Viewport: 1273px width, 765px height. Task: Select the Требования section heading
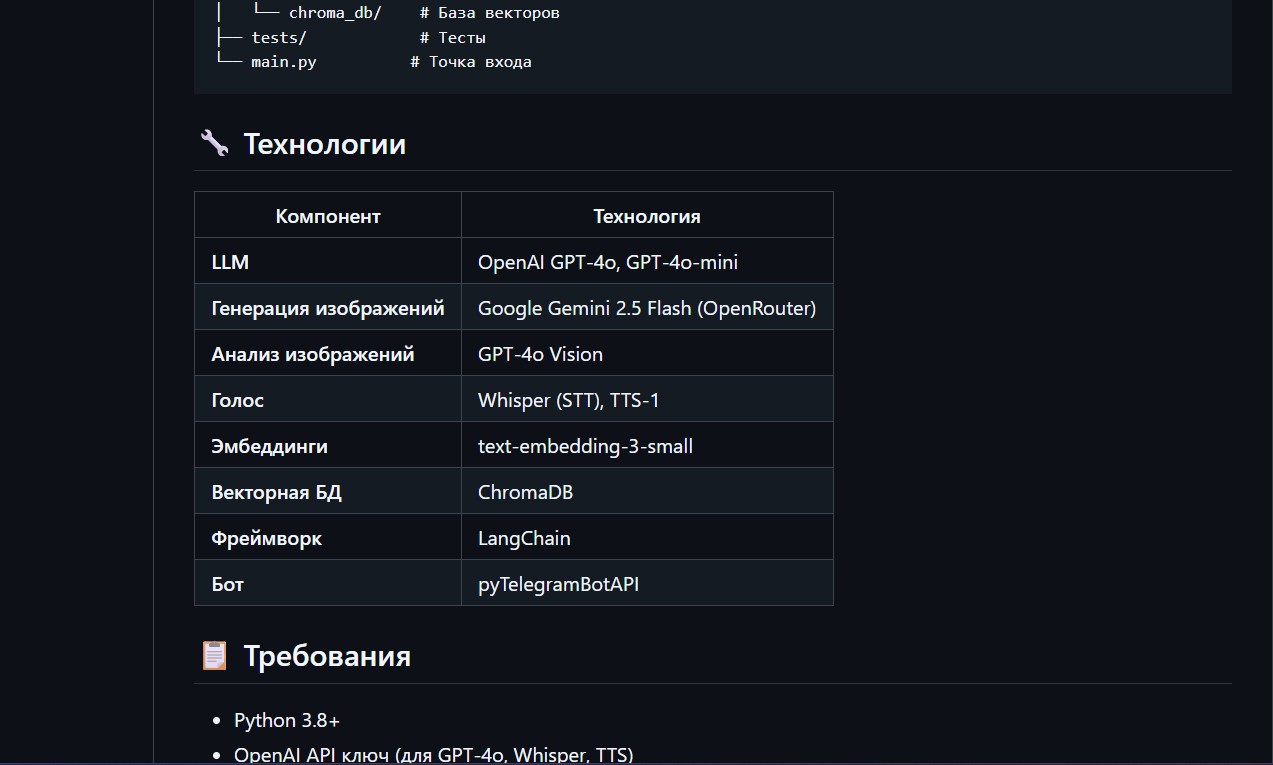pyautogui.click(x=327, y=655)
